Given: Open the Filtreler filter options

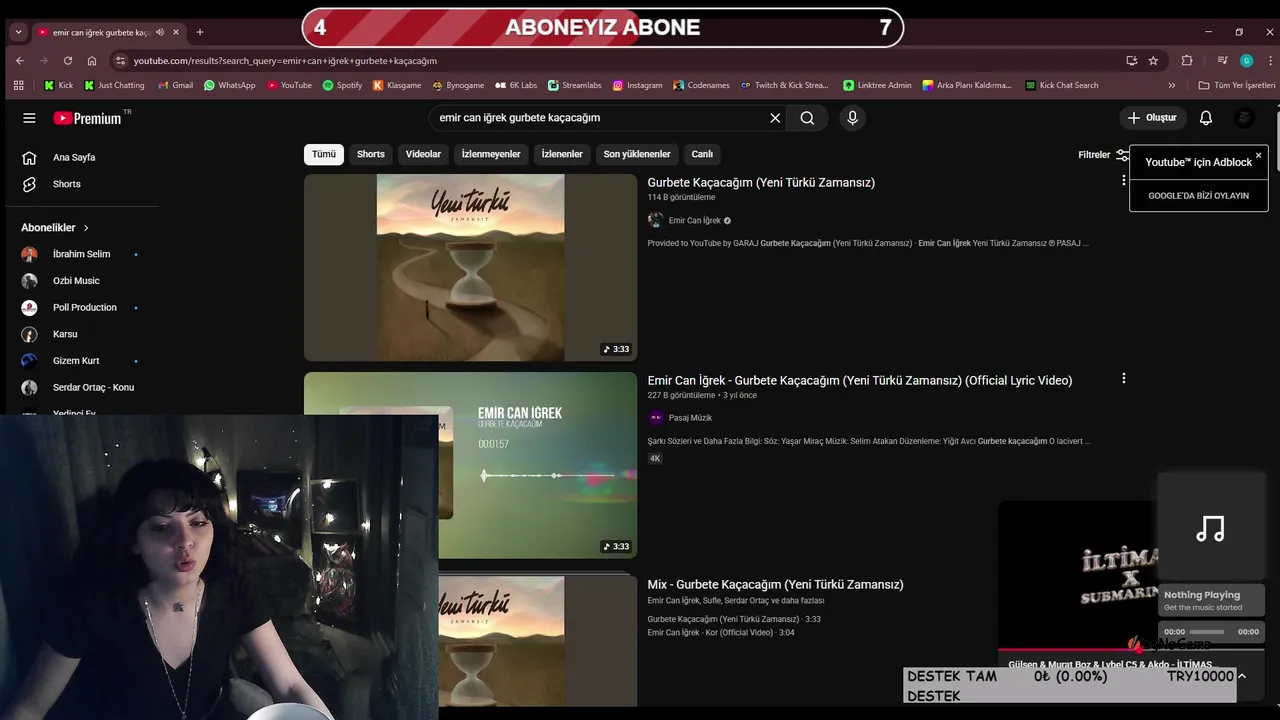Looking at the screenshot, I should coord(1102,155).
